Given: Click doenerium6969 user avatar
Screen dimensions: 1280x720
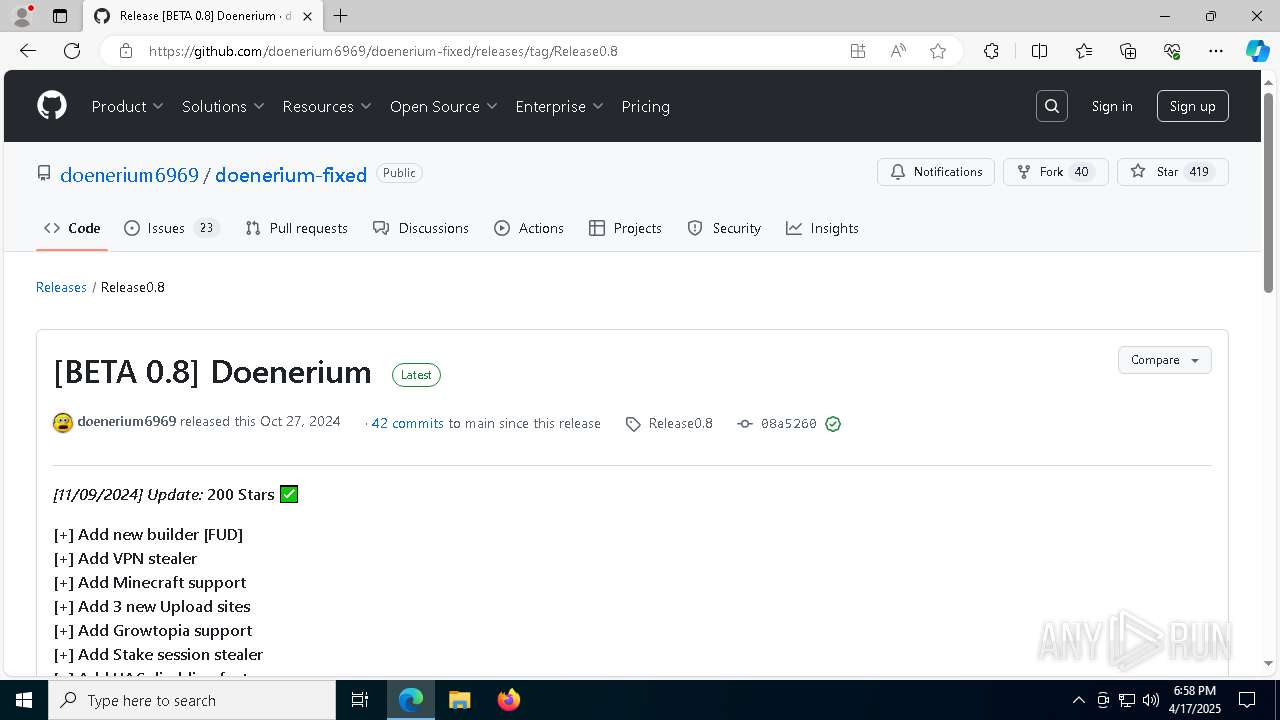Looking at the screenshot, I should [x=63, y=423].
